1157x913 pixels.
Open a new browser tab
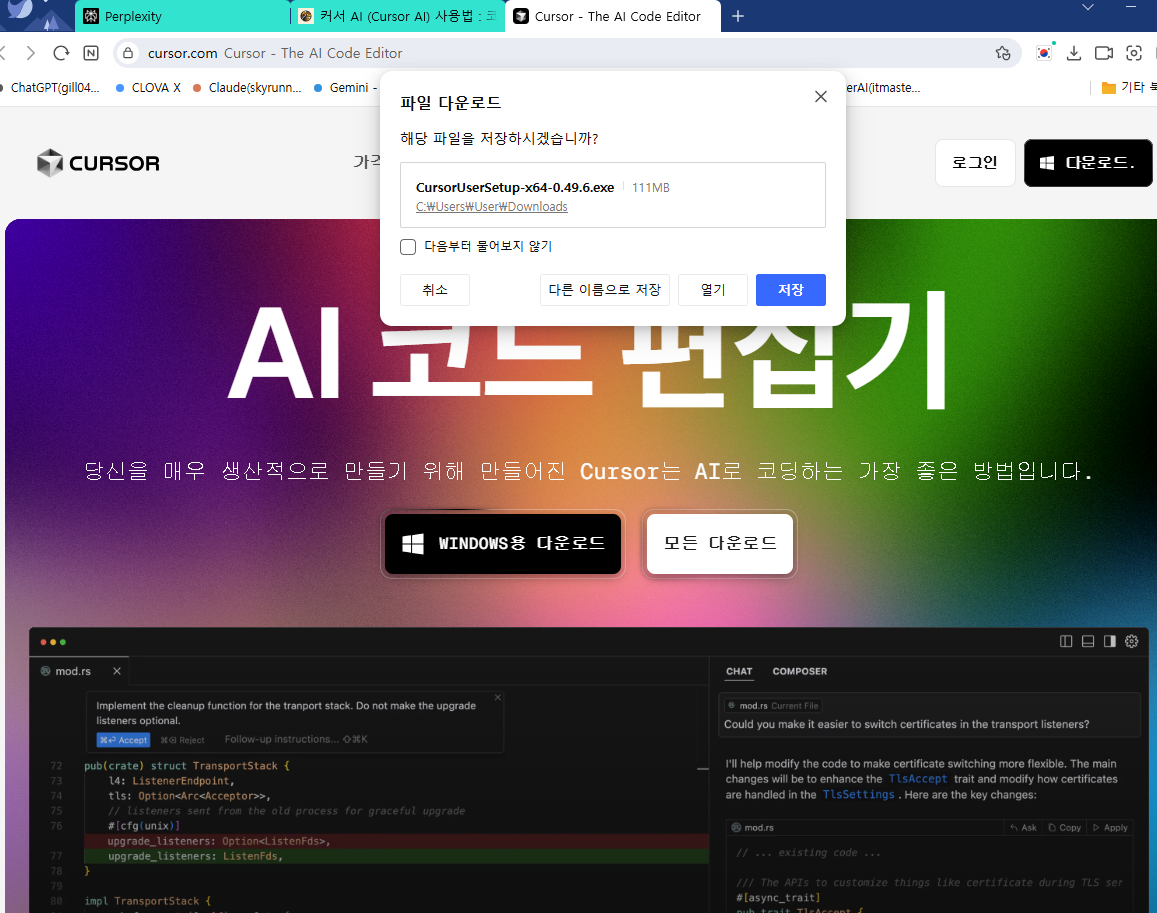[738, 16]
